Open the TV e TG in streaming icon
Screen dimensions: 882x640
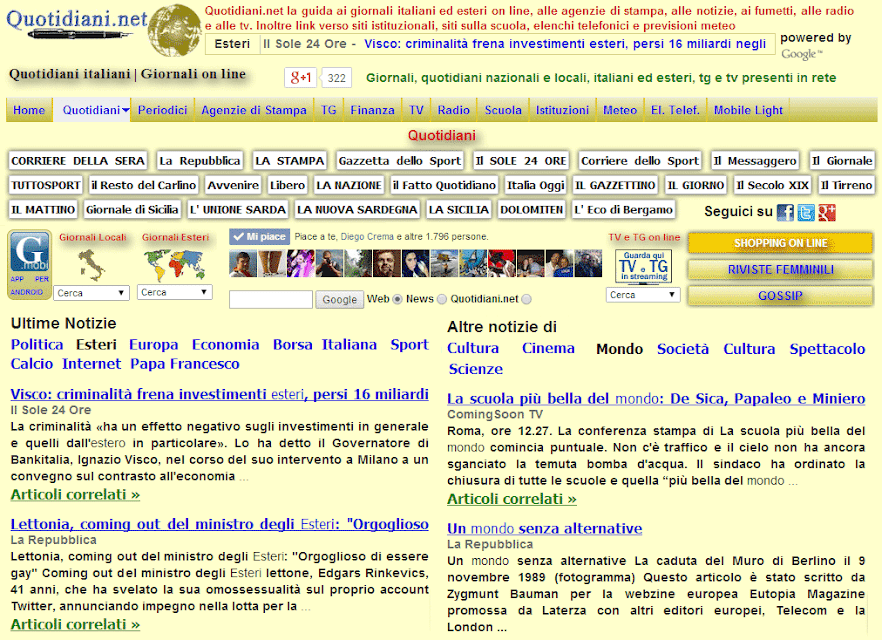click(x=643, y=266)
